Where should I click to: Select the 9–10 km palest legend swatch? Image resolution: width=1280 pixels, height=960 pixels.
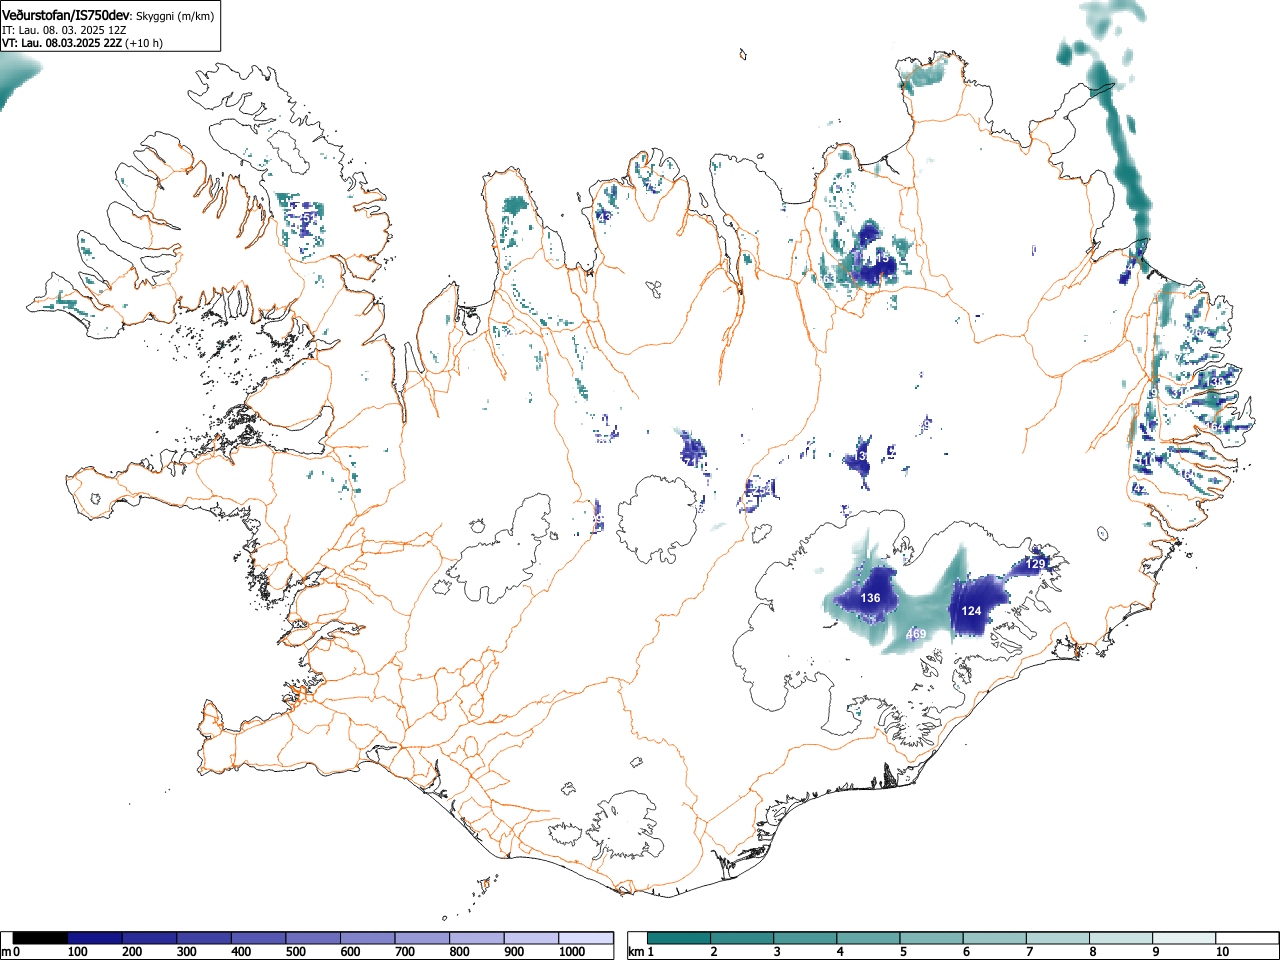[1183, 938]
